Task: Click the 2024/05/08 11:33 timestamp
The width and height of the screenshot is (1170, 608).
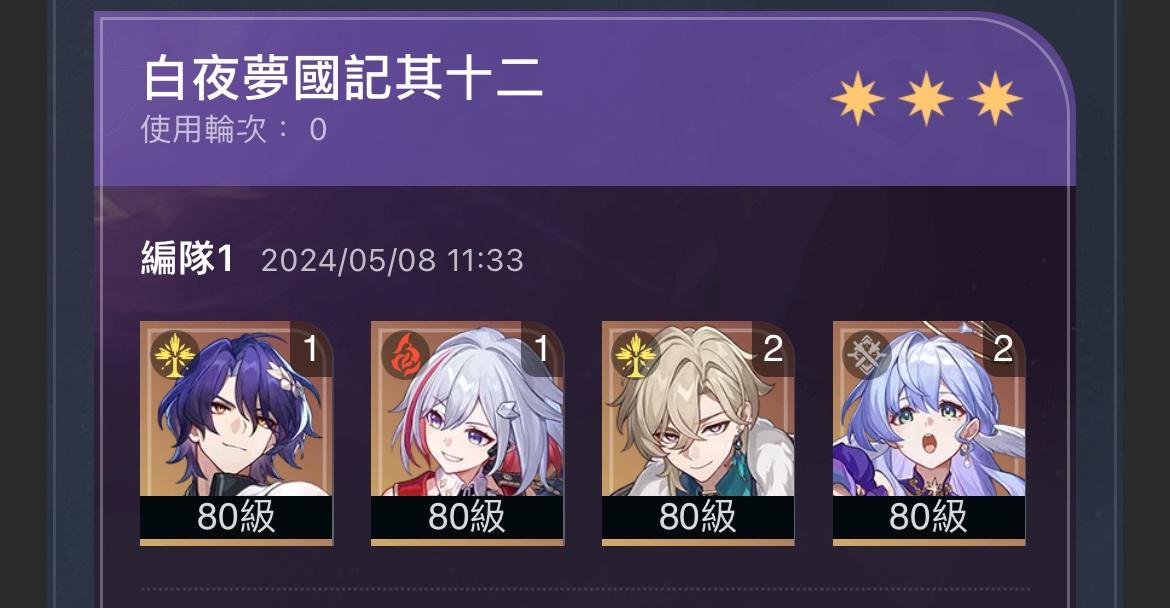Action: click(x=392, y=260)
